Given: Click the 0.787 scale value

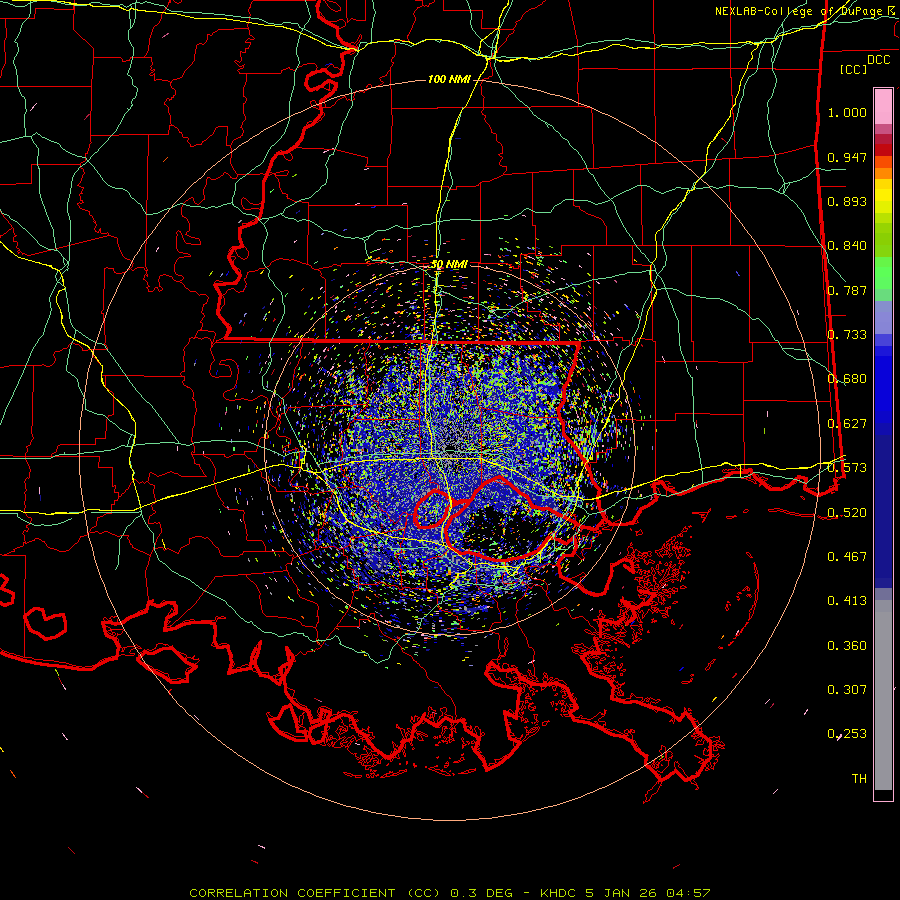Looking at the screenshot, I should click(x=847, y=290).
